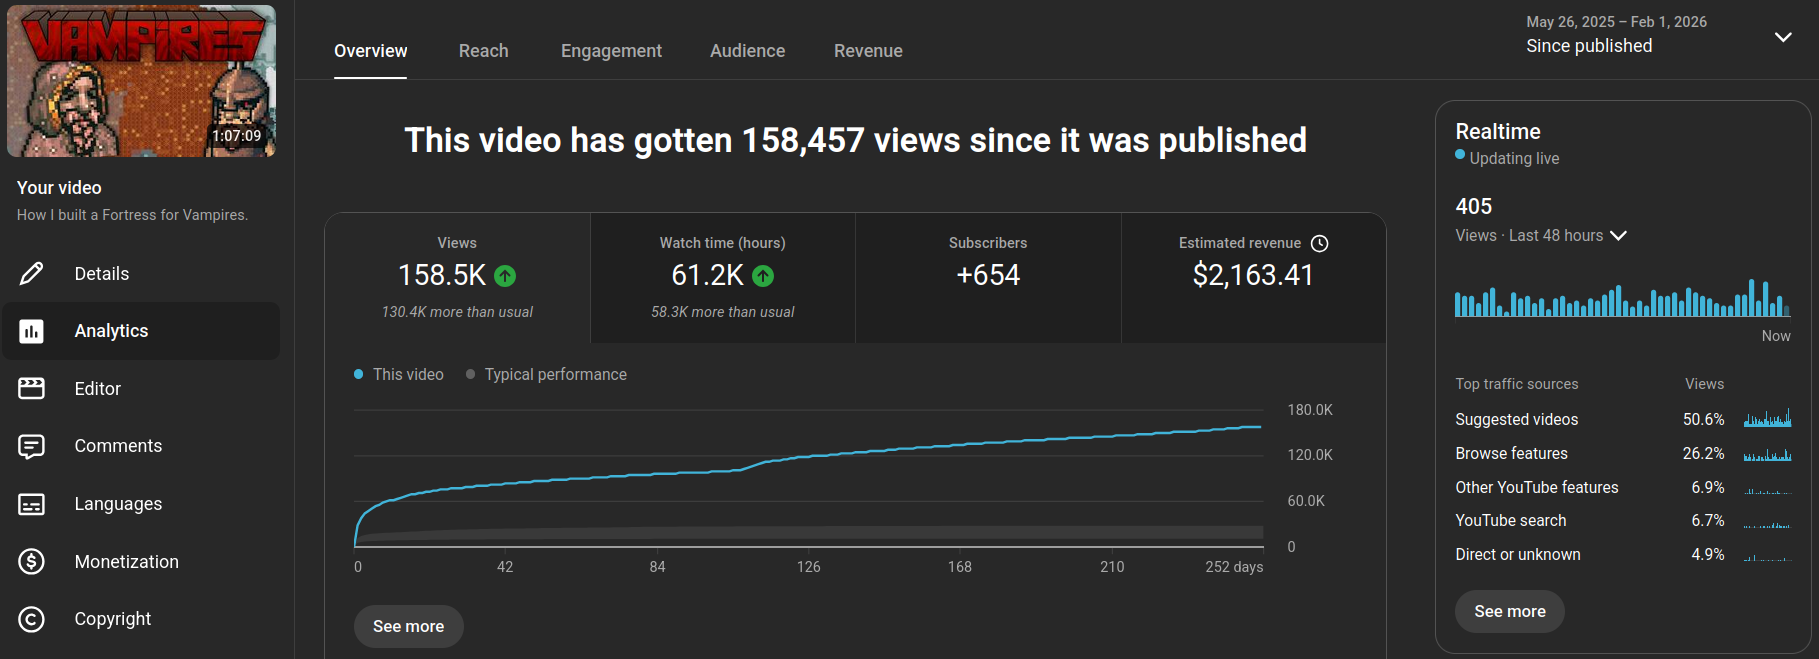Switch to the Reach tab
1819x659 pixels.
coord(483,51)
